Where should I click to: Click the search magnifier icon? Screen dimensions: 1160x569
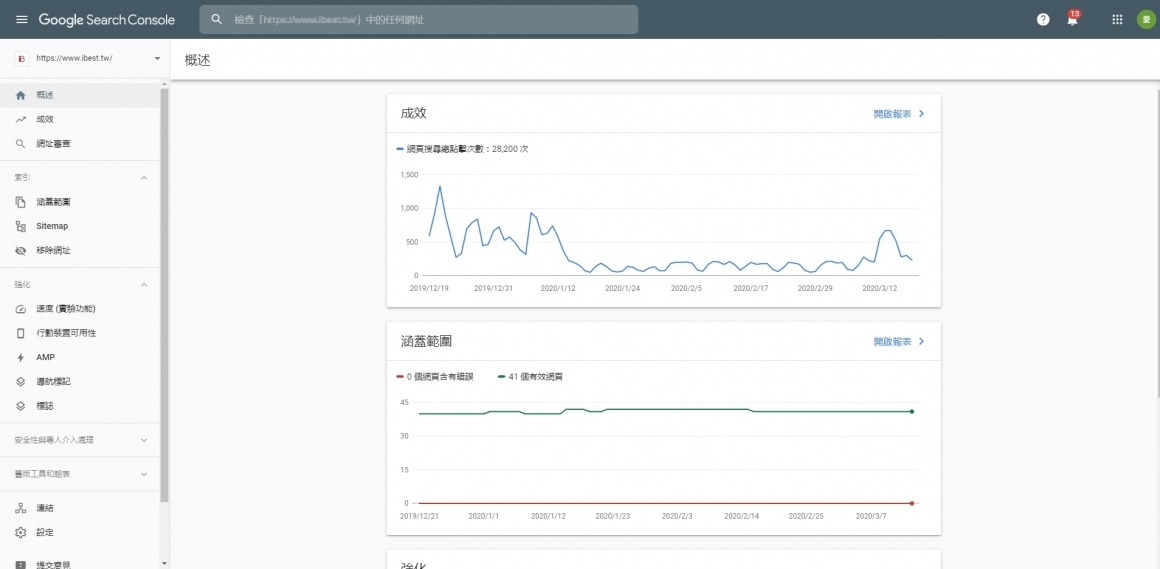tap(217, 19)
